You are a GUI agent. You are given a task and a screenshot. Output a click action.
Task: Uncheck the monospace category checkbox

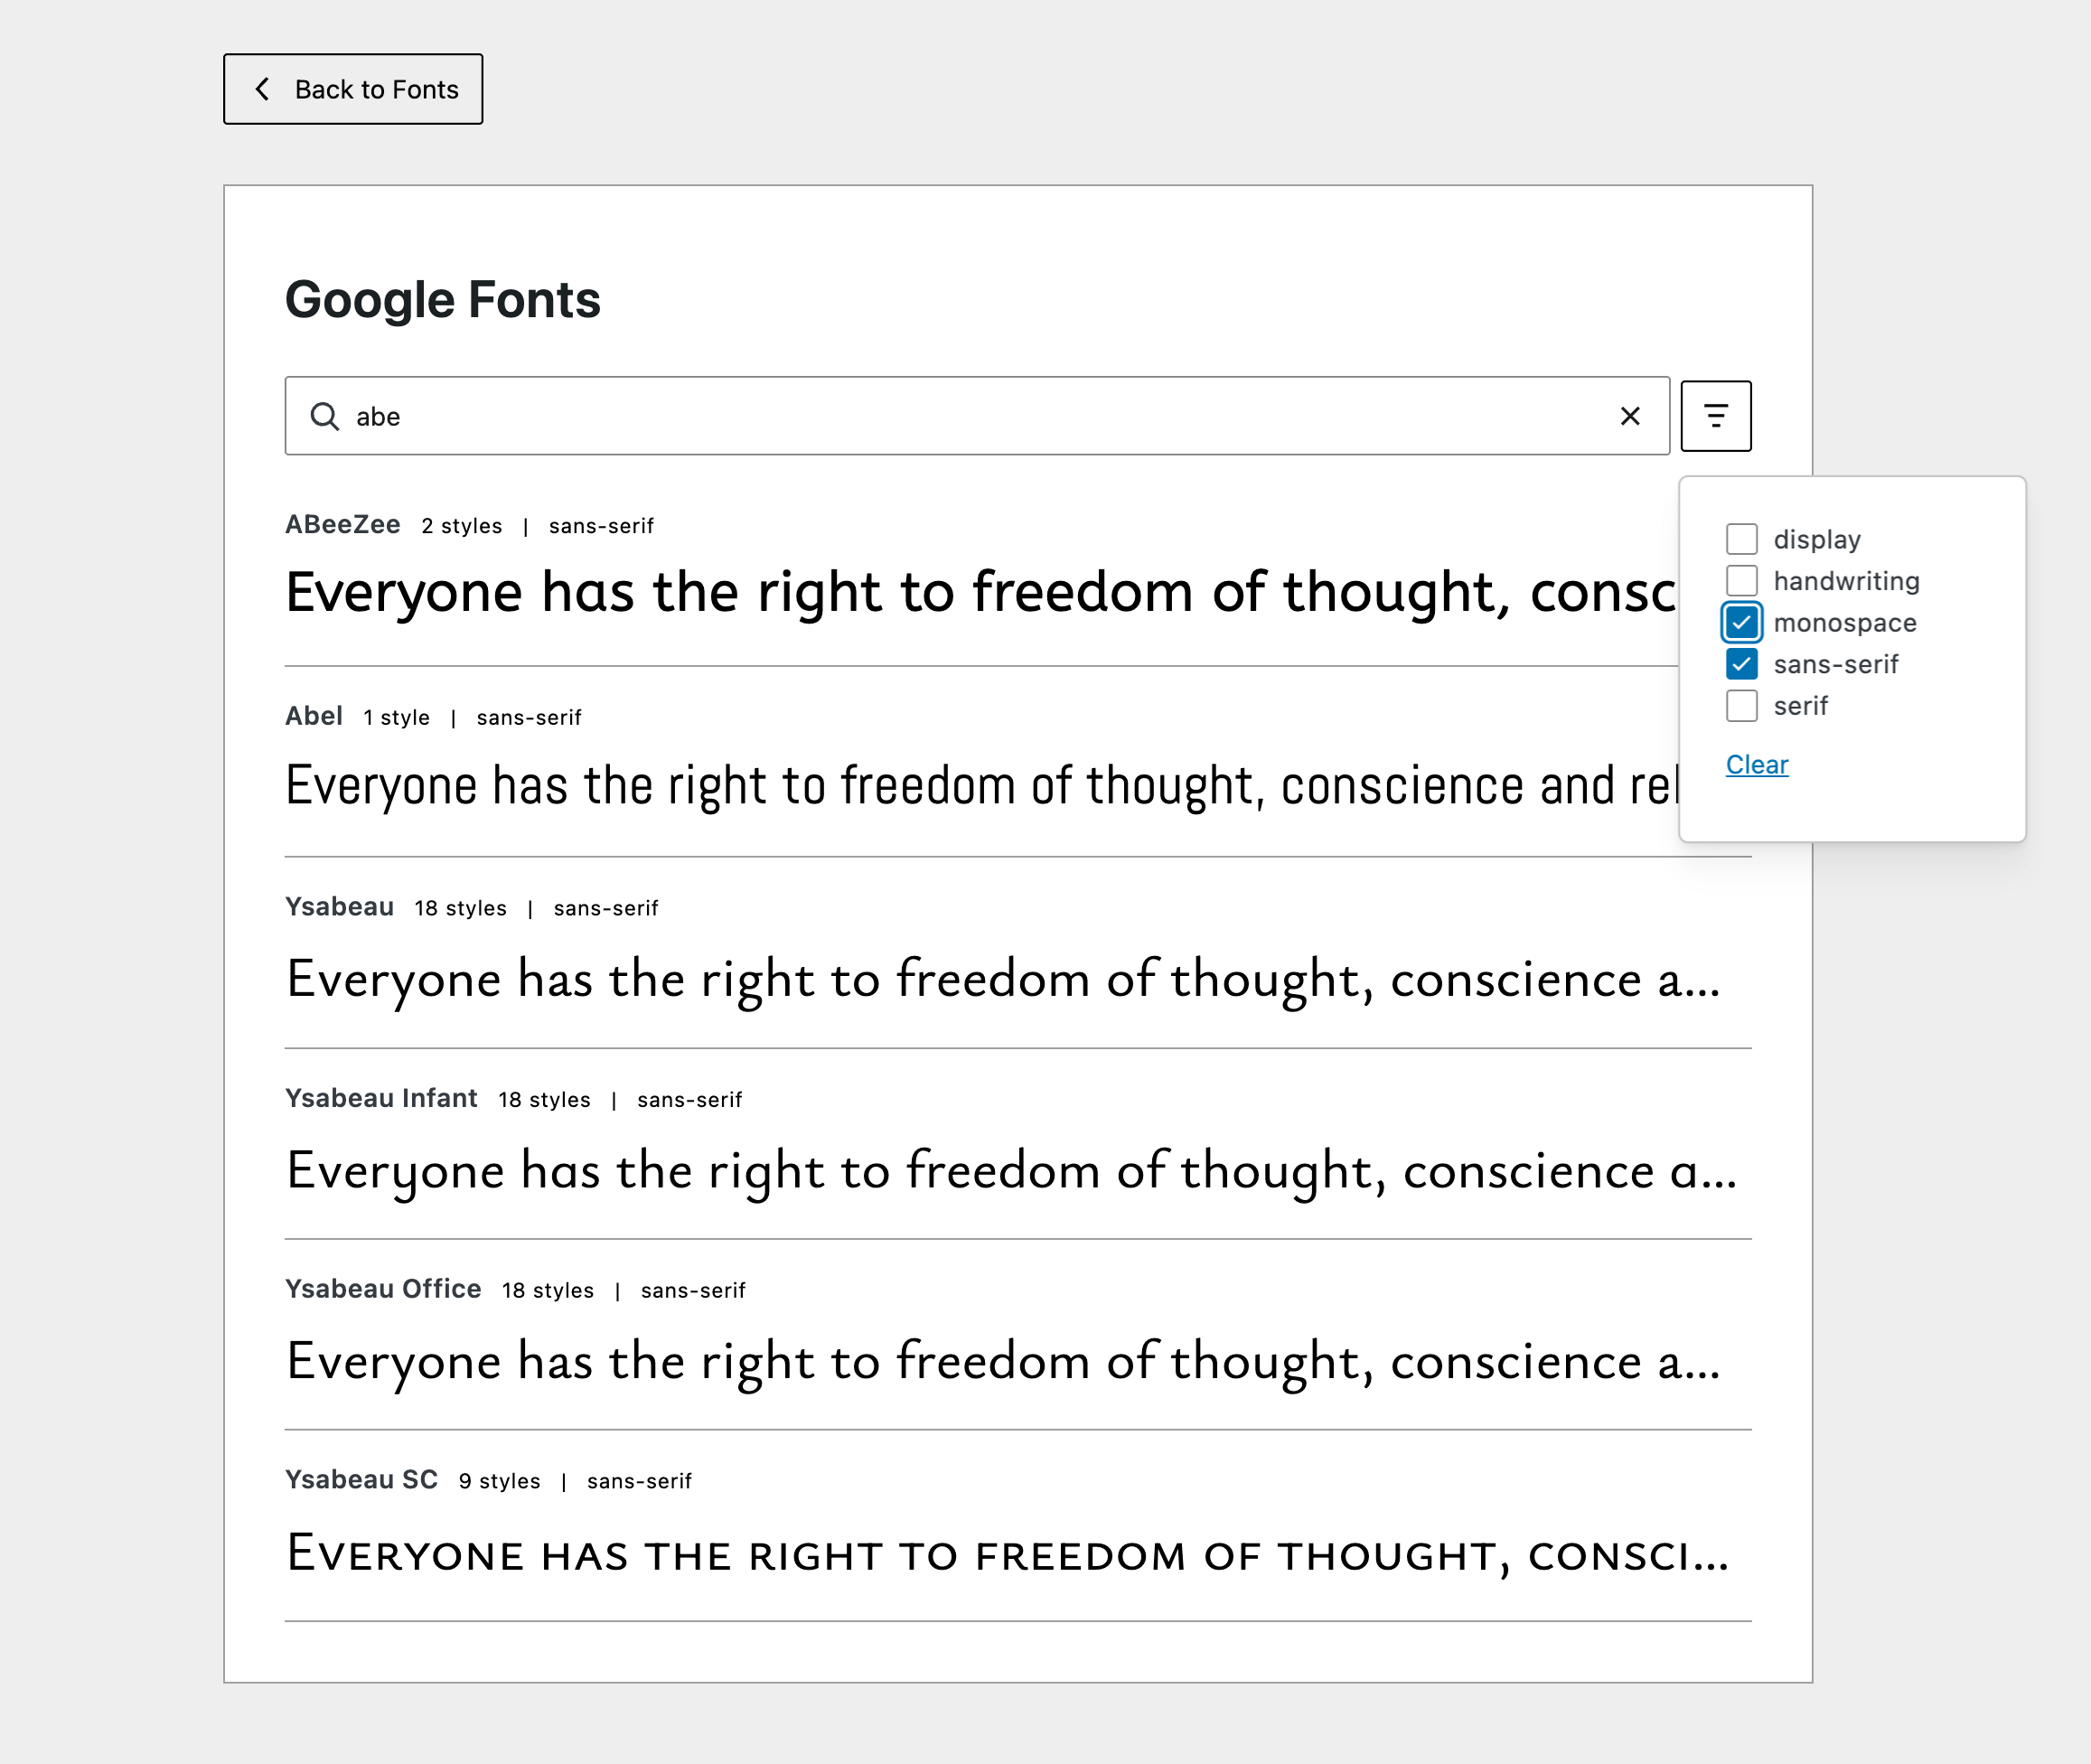1742,623
